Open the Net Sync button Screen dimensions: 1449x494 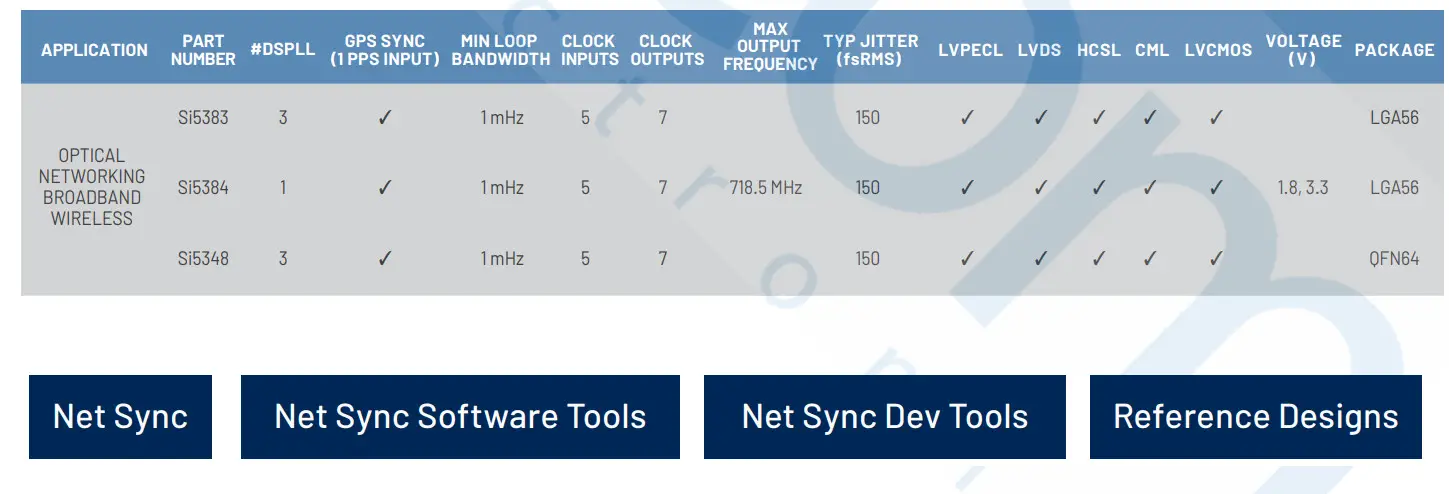coord(120,417)
